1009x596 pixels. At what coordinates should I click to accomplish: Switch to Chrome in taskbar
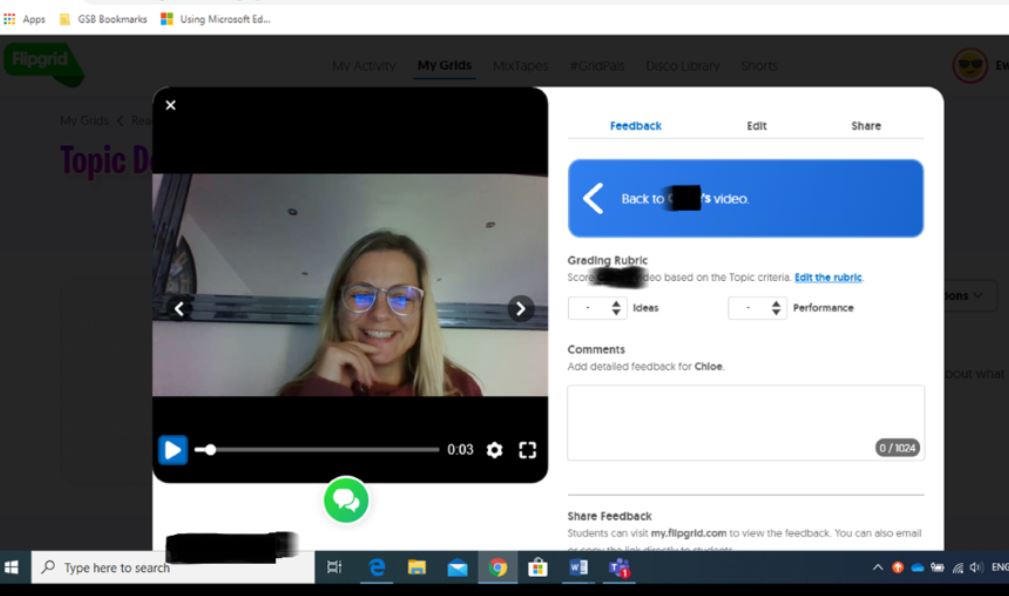pyautogui.click(x=497, y=567)
